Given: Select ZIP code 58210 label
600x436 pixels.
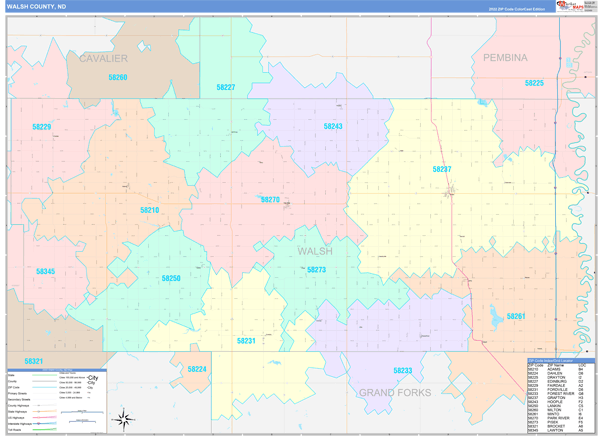Looking at the screenshot, I should coord(149,211).
